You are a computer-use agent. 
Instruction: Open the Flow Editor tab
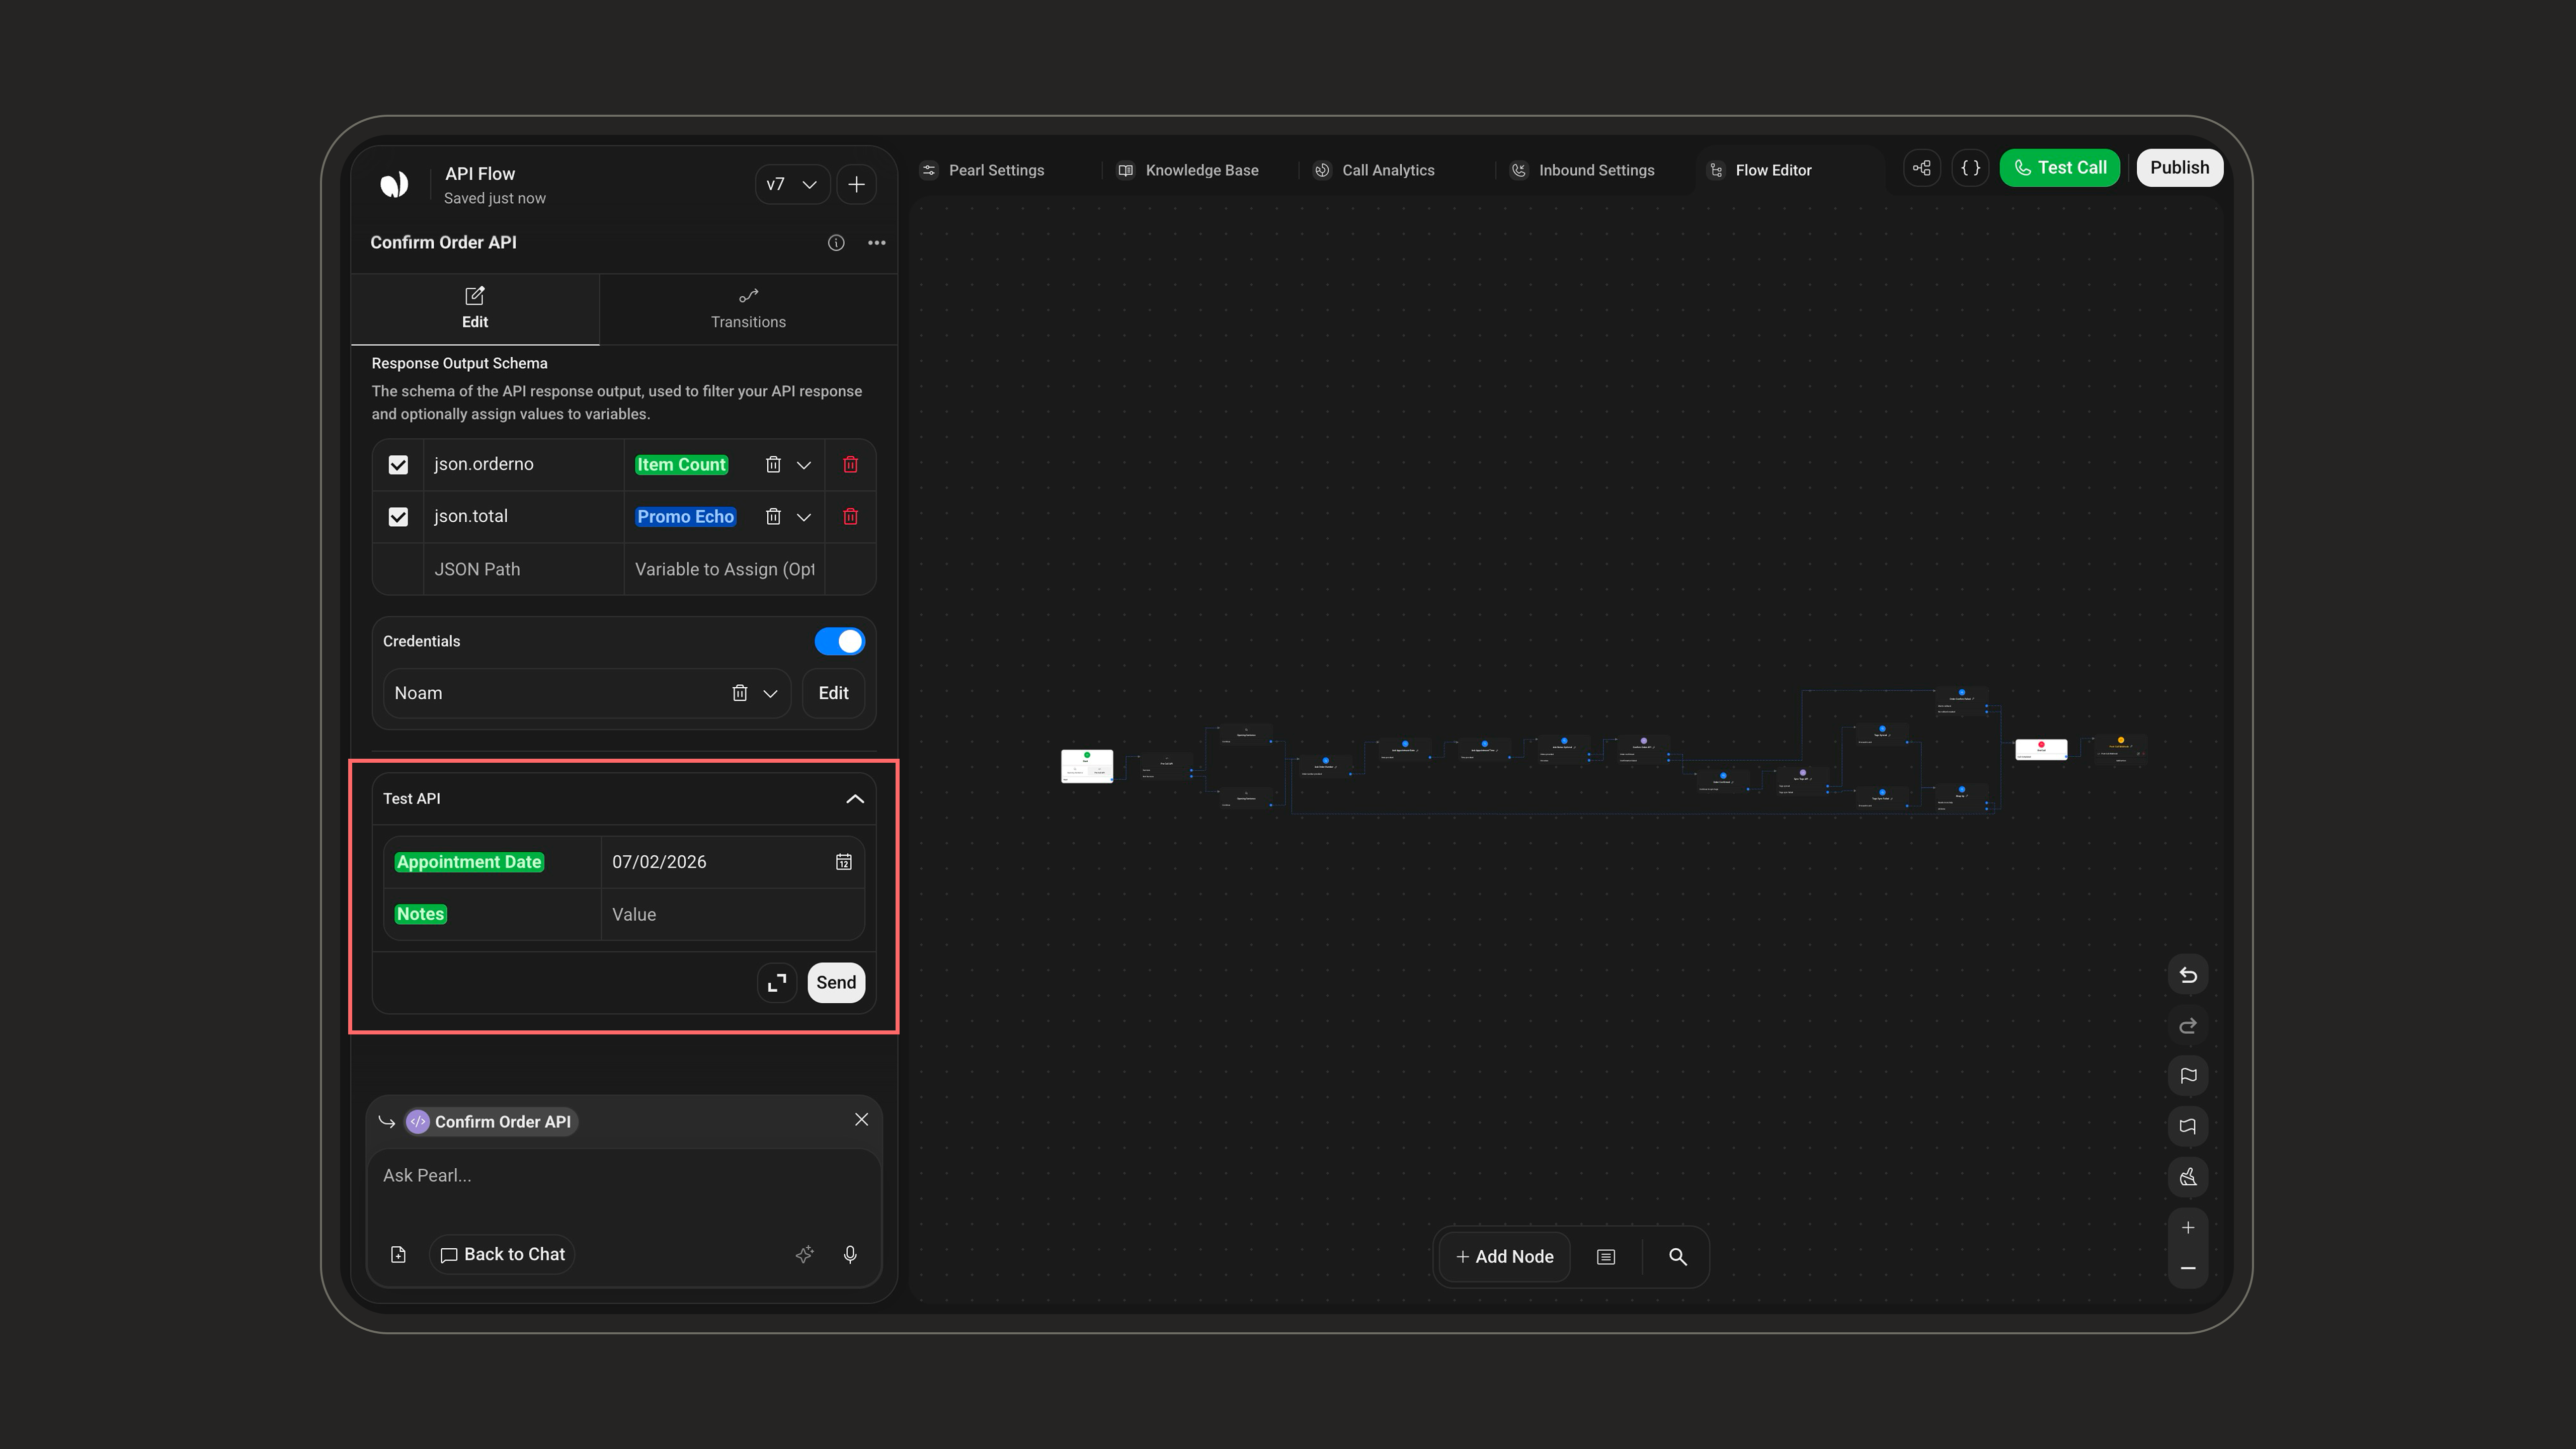pos(1760,170)
